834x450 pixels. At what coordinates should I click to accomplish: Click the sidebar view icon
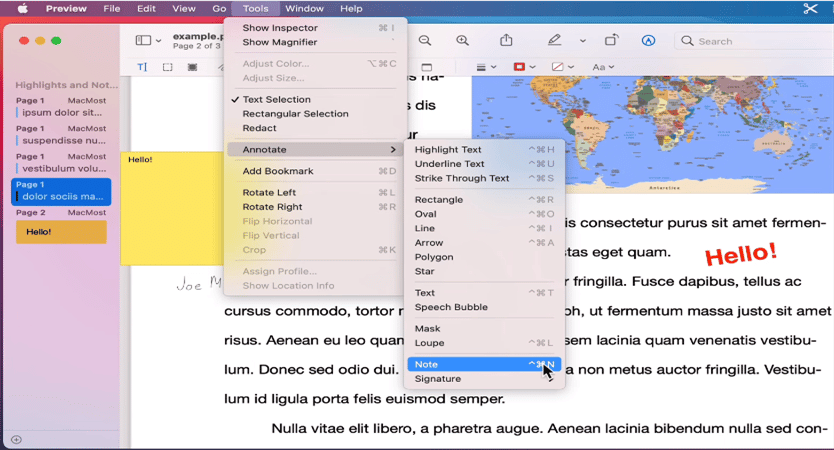click(x=143, y=40)
